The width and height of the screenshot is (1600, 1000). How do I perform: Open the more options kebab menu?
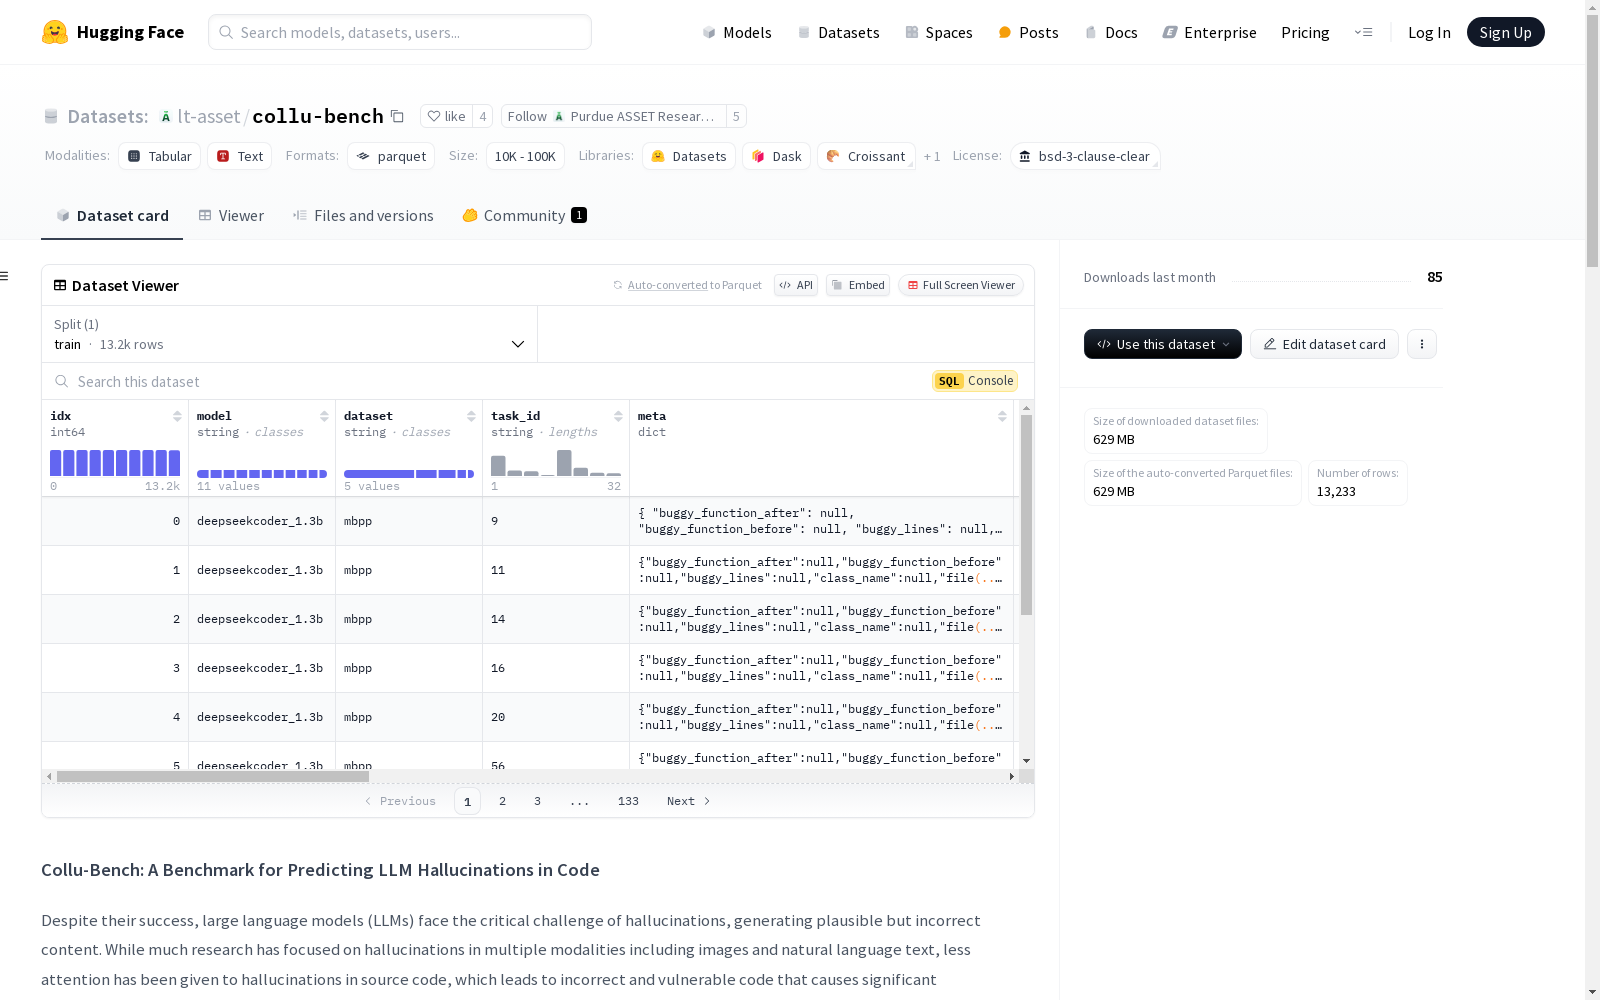click(1422, 344)
